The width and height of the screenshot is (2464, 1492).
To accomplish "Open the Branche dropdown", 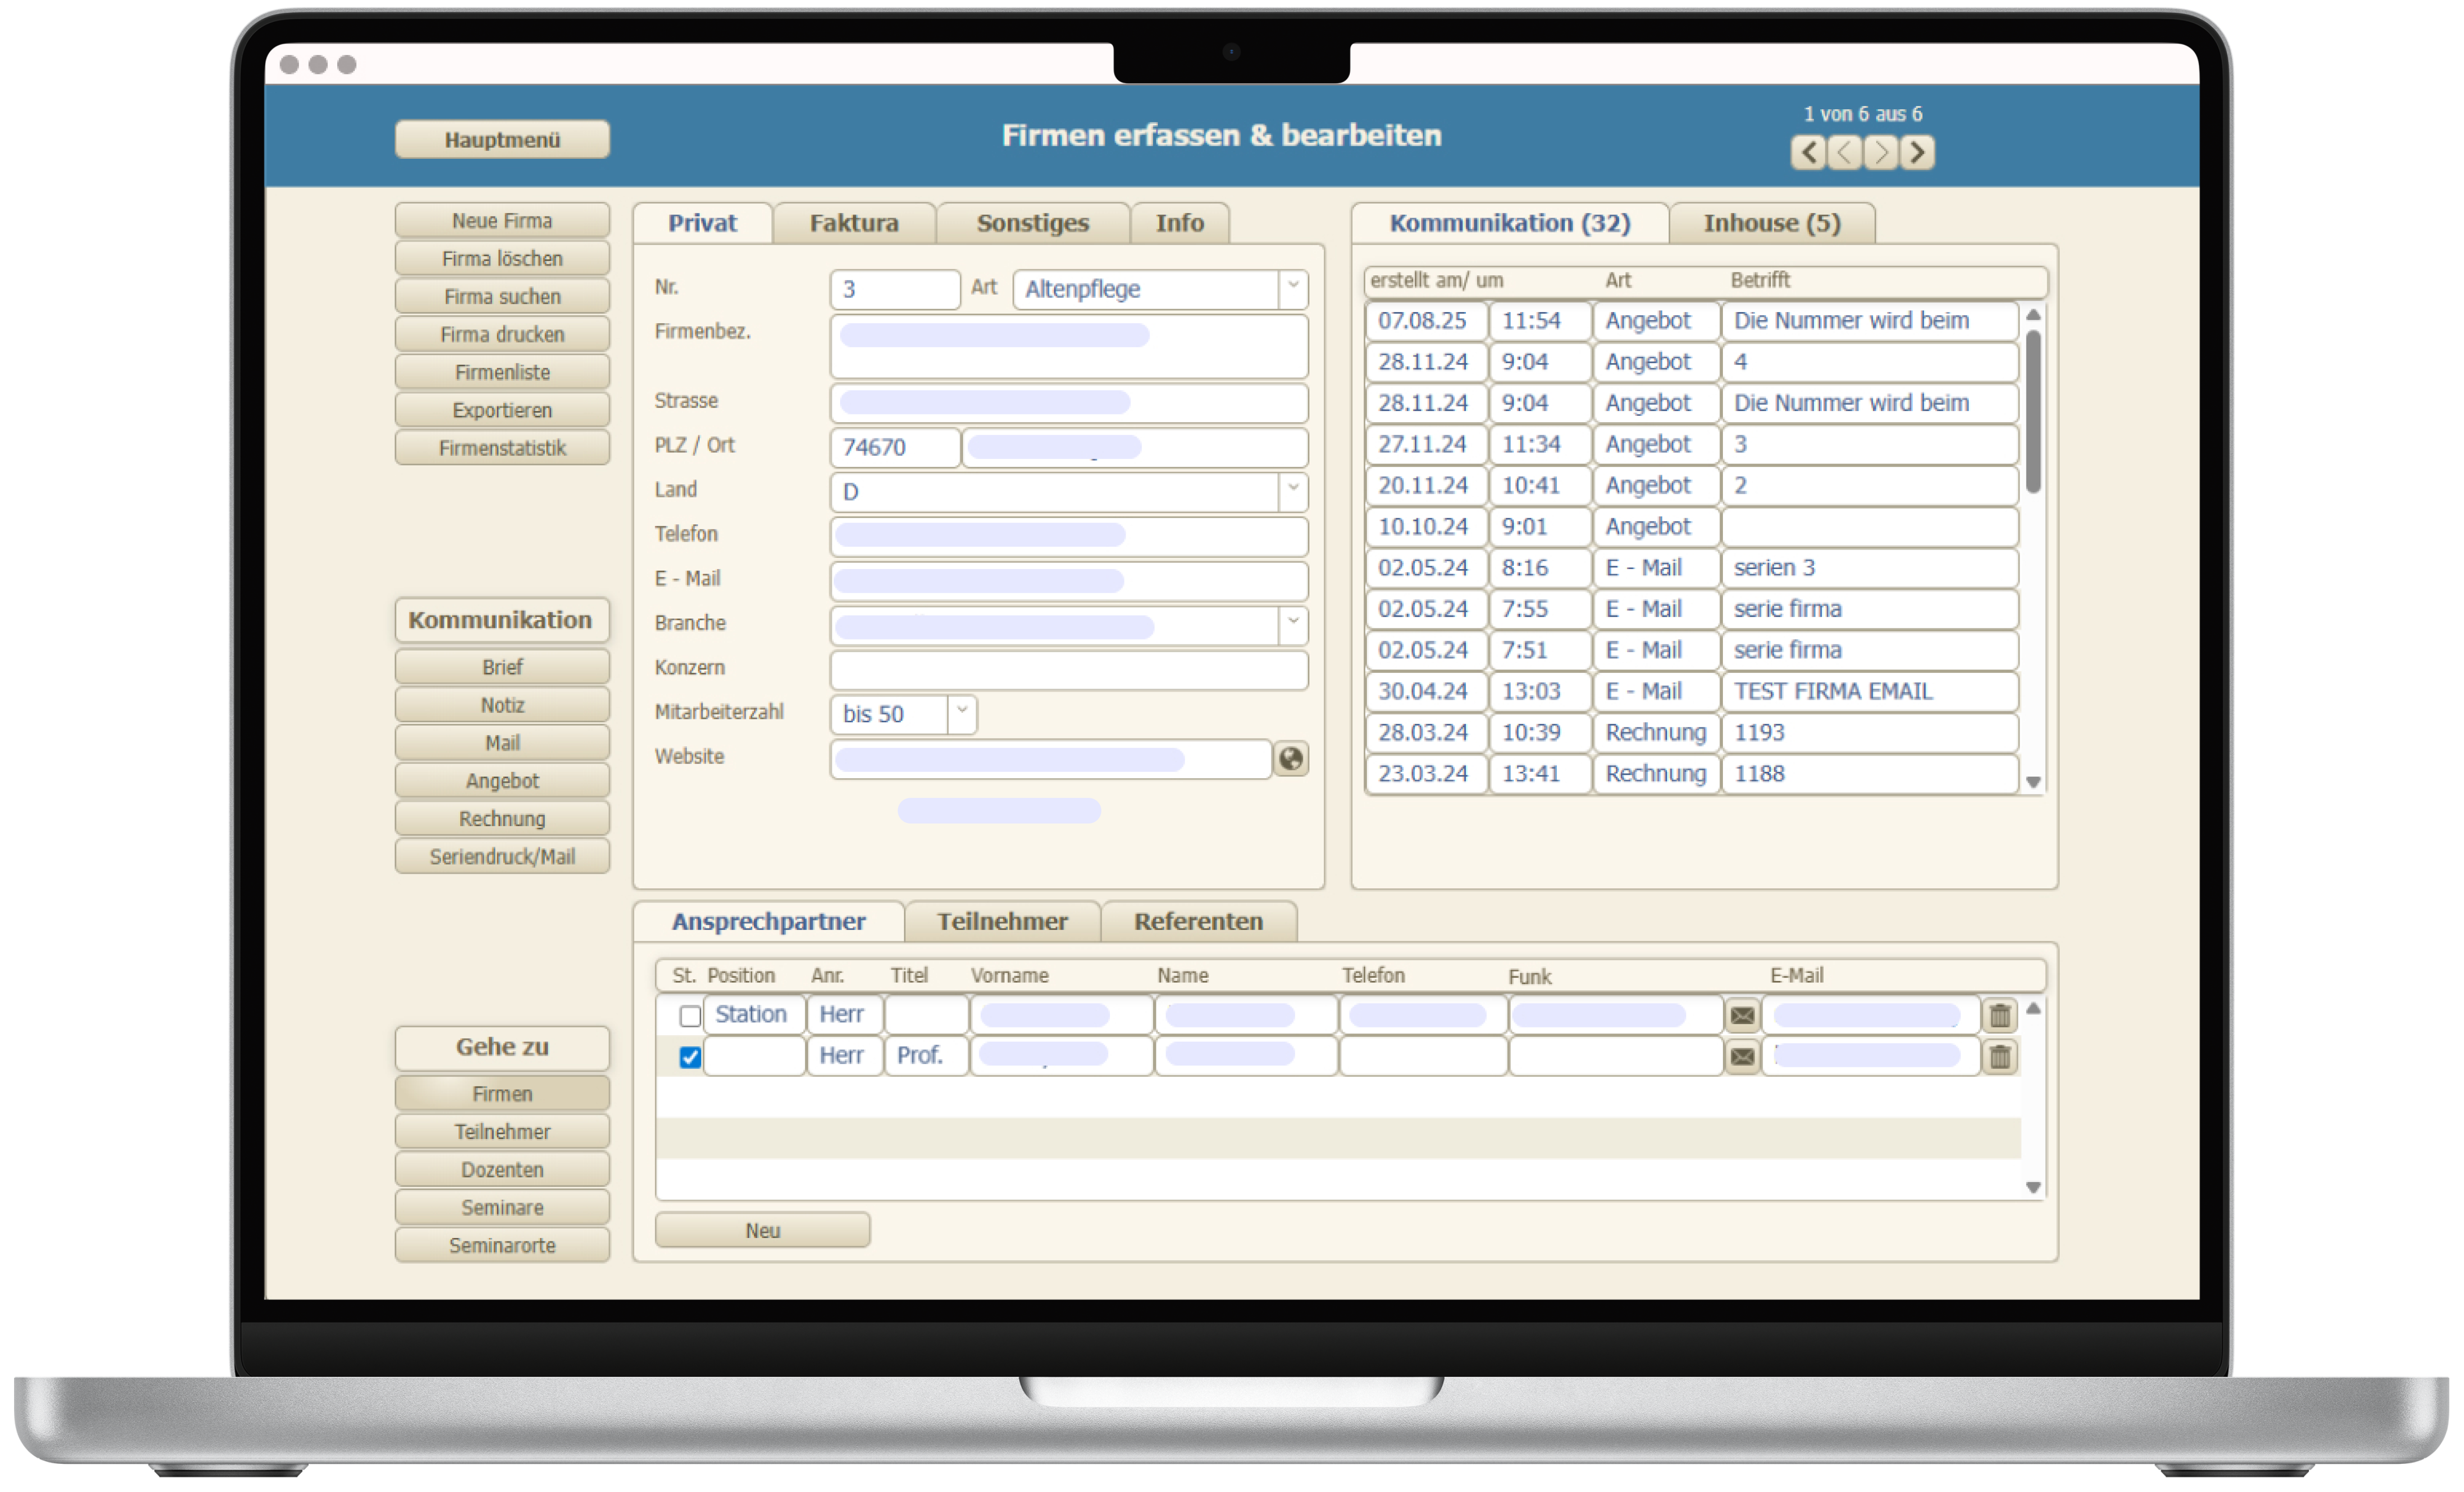I will (1292, 624).
